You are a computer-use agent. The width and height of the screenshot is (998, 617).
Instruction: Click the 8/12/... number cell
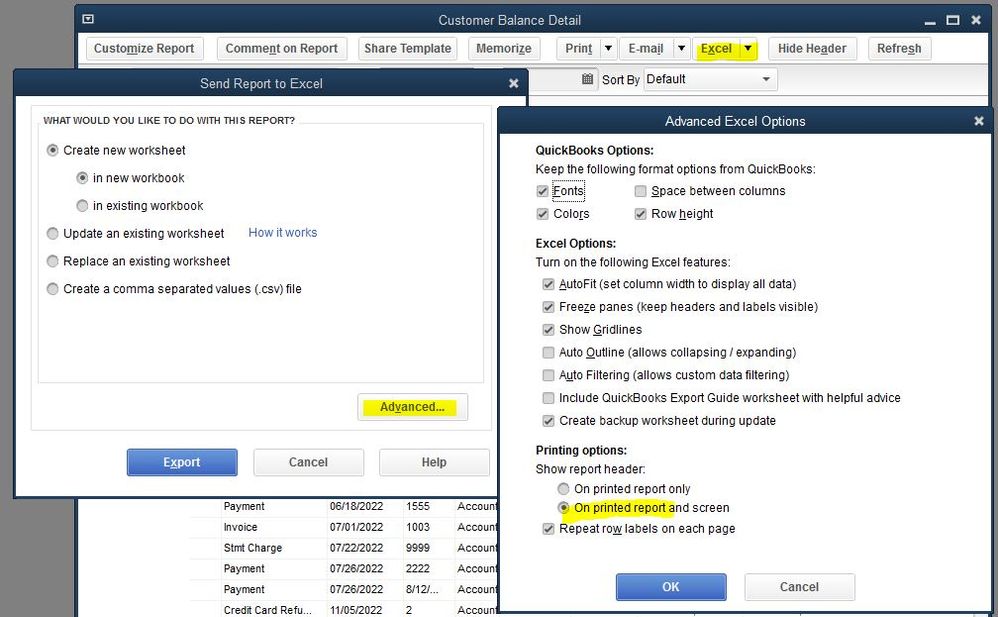coord(422,590)
